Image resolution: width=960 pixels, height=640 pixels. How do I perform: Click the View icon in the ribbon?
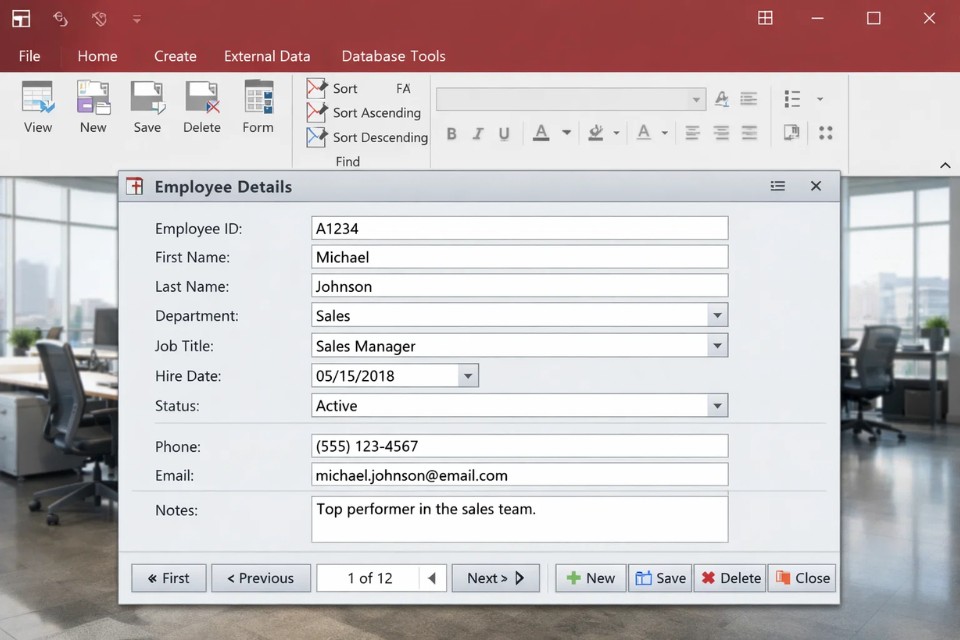pos(38,107)
